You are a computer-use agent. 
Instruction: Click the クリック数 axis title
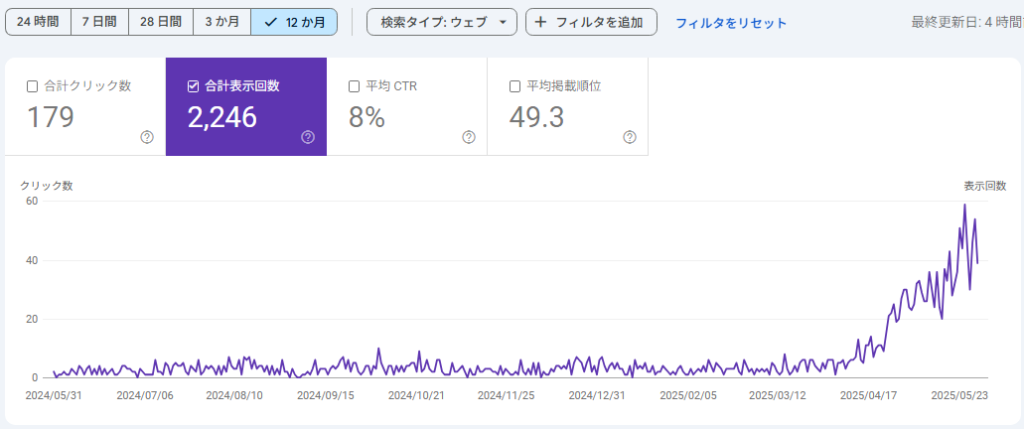46,185
